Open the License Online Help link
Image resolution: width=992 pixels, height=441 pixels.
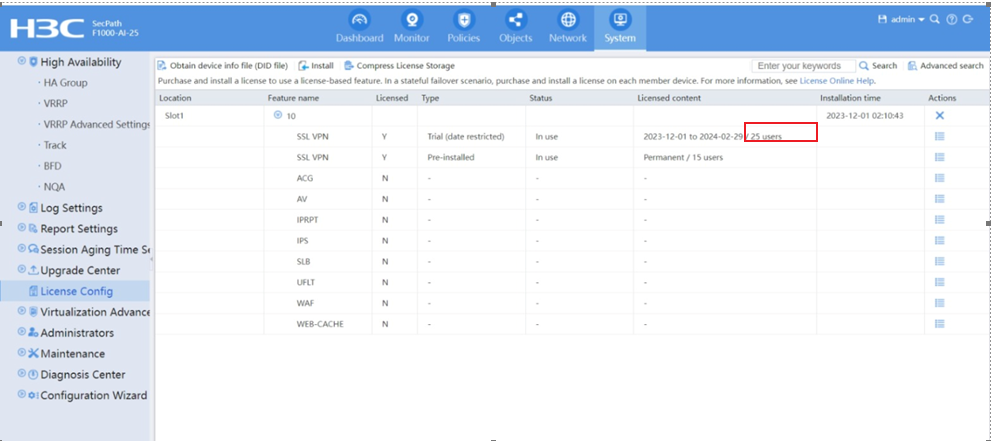click(836, 80)
